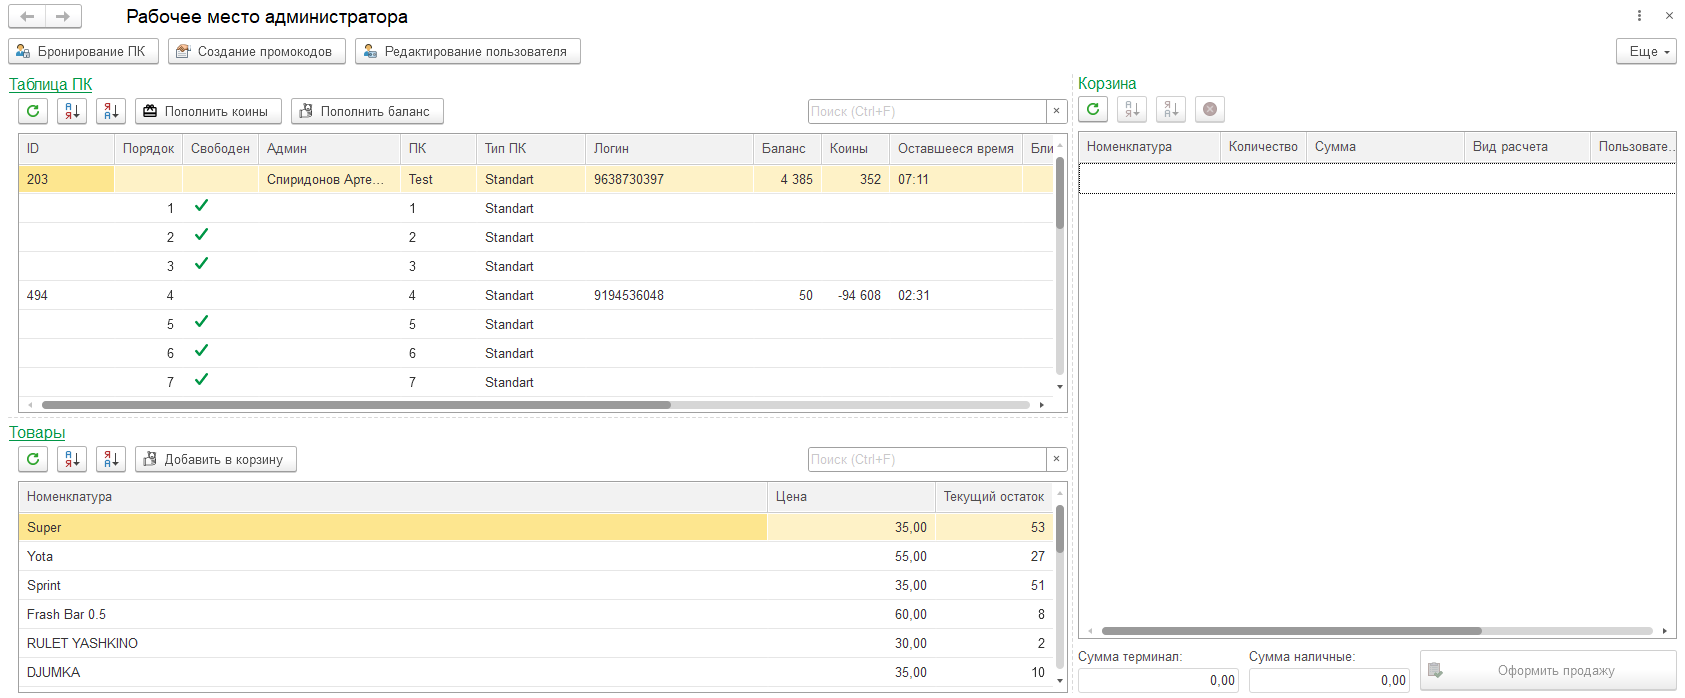Select the Yota product row
The image size is (1685, 698).
[x=536, y=556]
